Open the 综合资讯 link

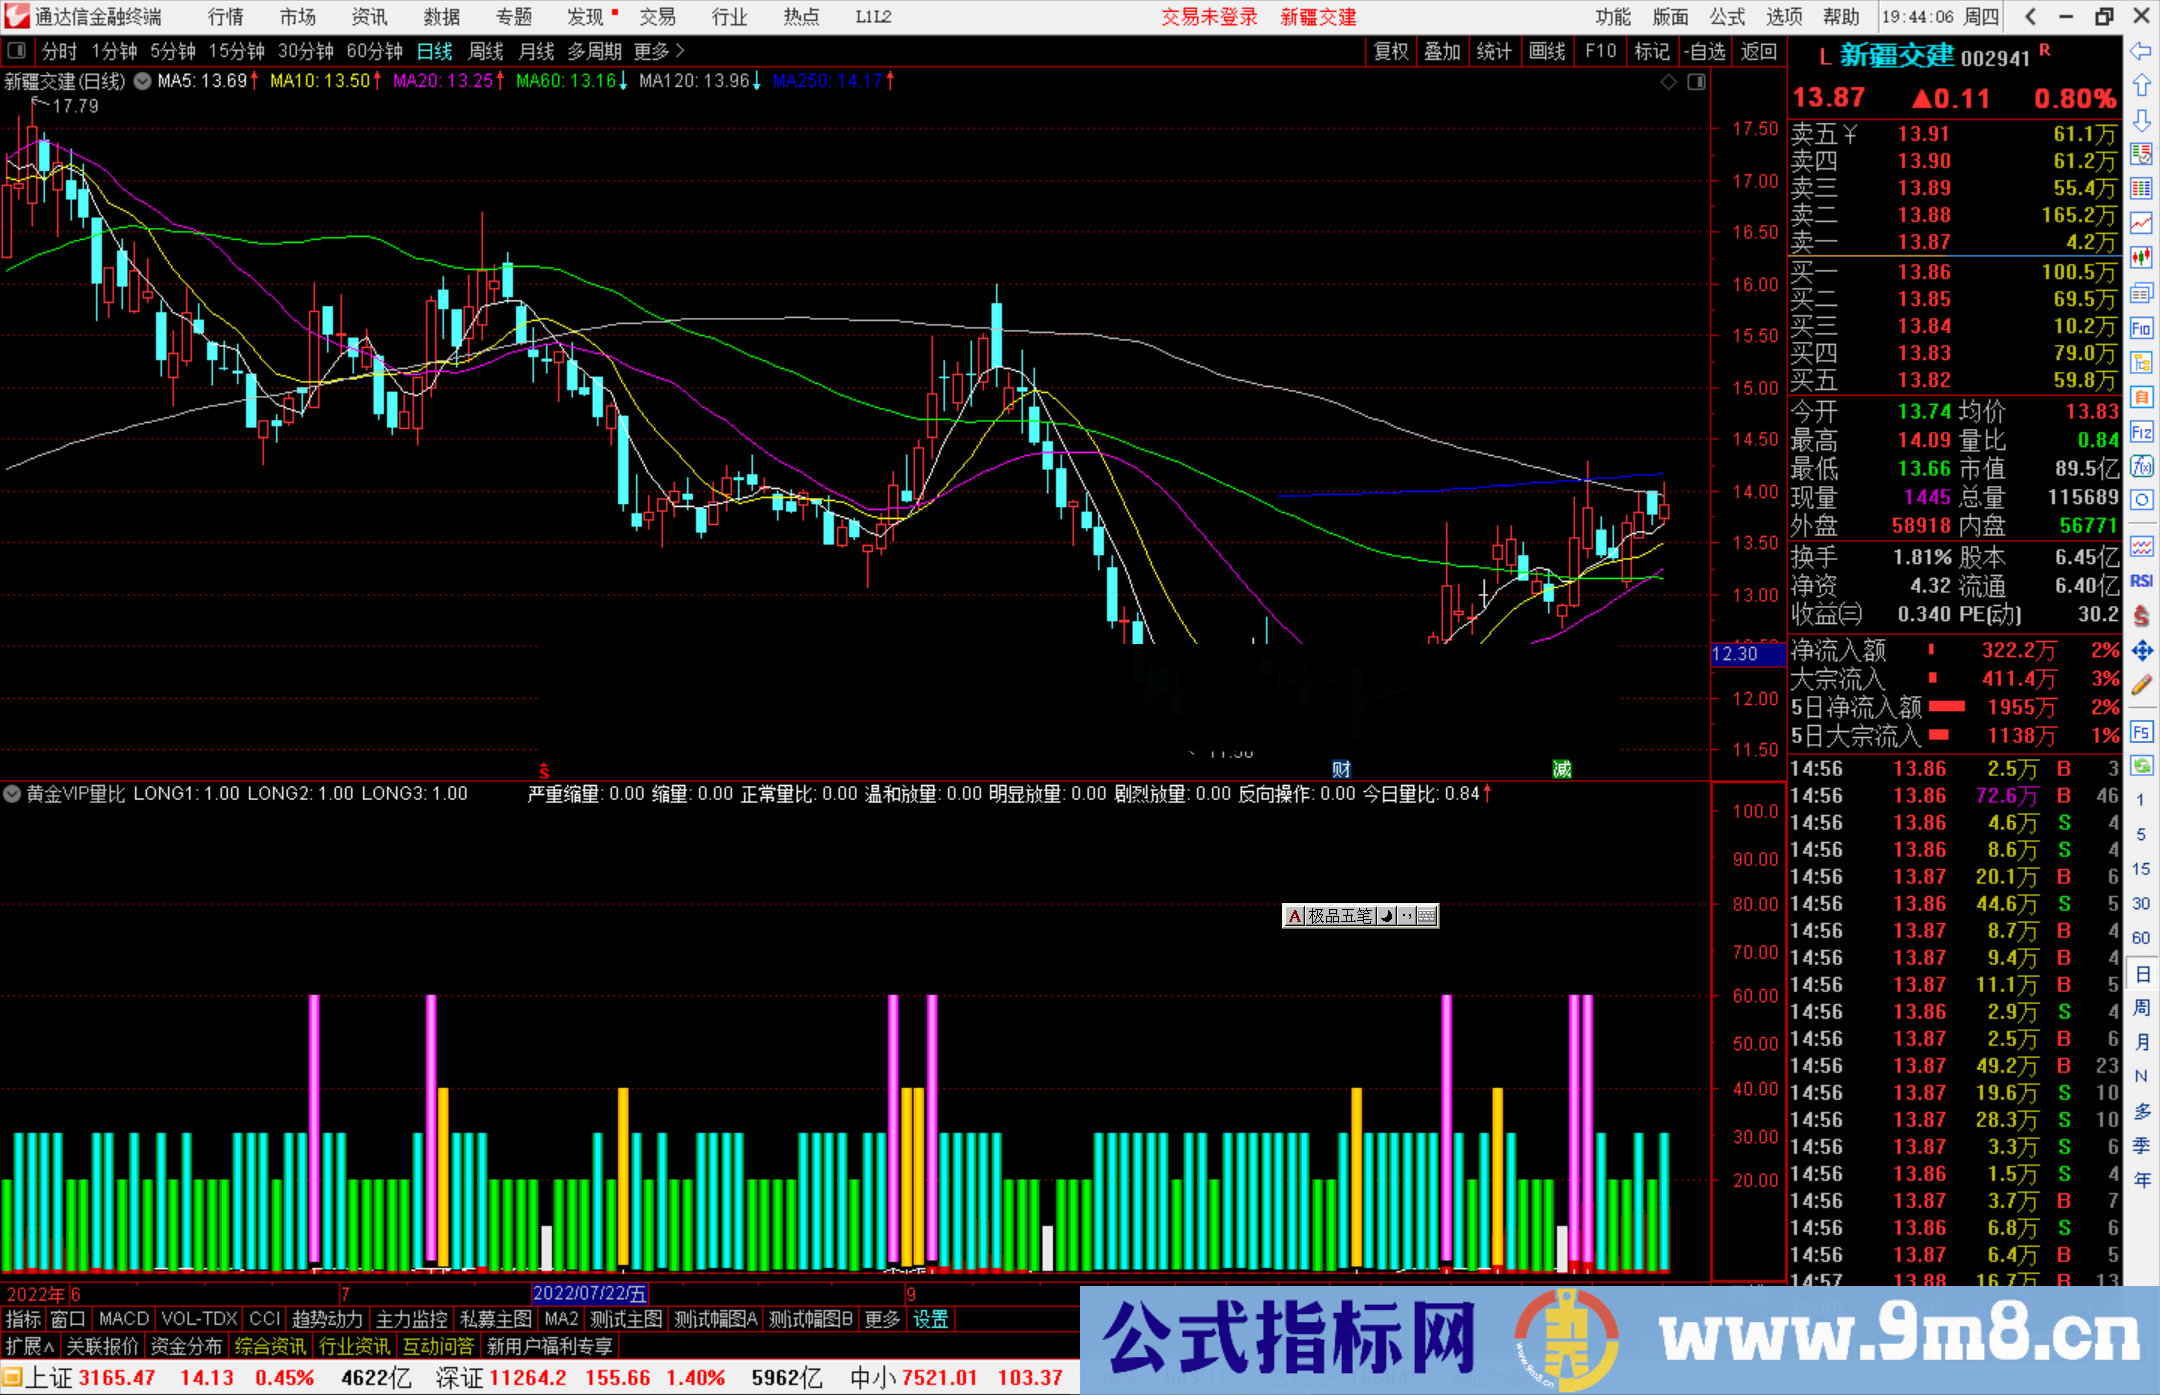point(270,1346)
